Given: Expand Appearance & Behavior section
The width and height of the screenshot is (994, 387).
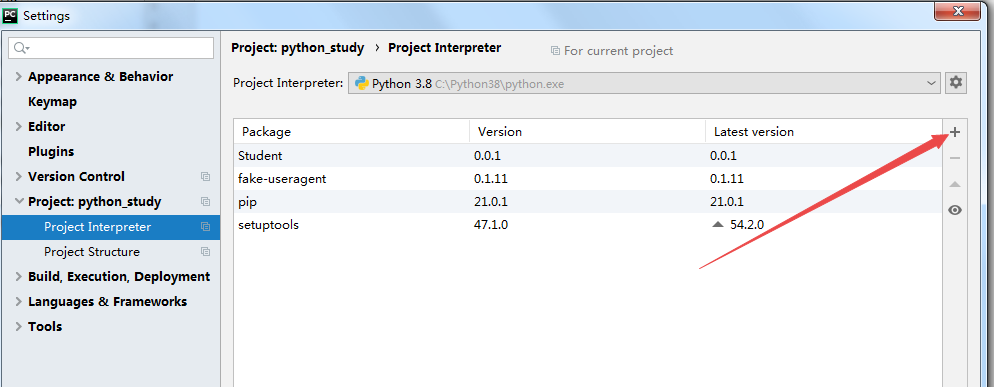Looking at the screenshot, I should pos(19,77).
